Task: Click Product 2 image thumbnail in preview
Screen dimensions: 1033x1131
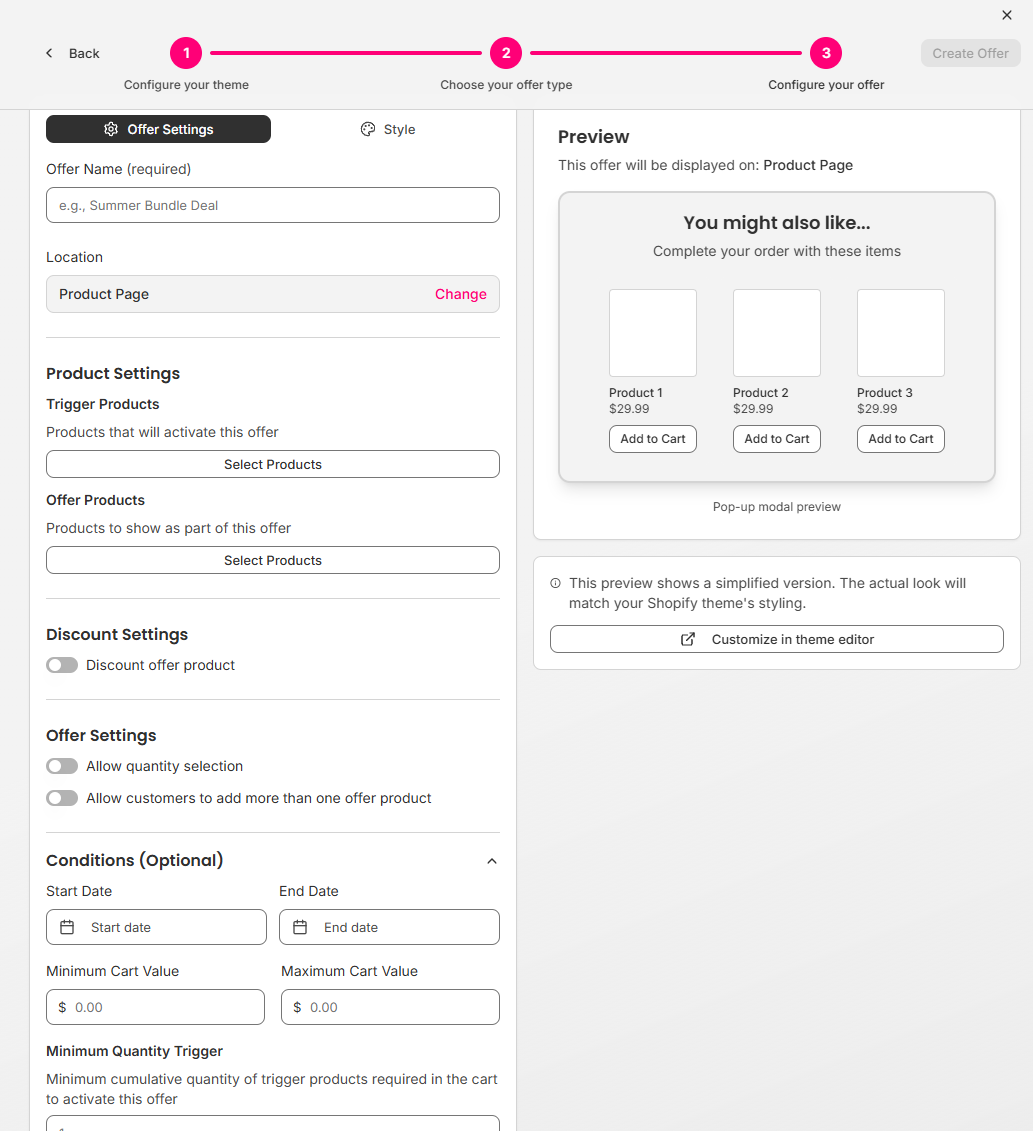Action: coord(777,333)
